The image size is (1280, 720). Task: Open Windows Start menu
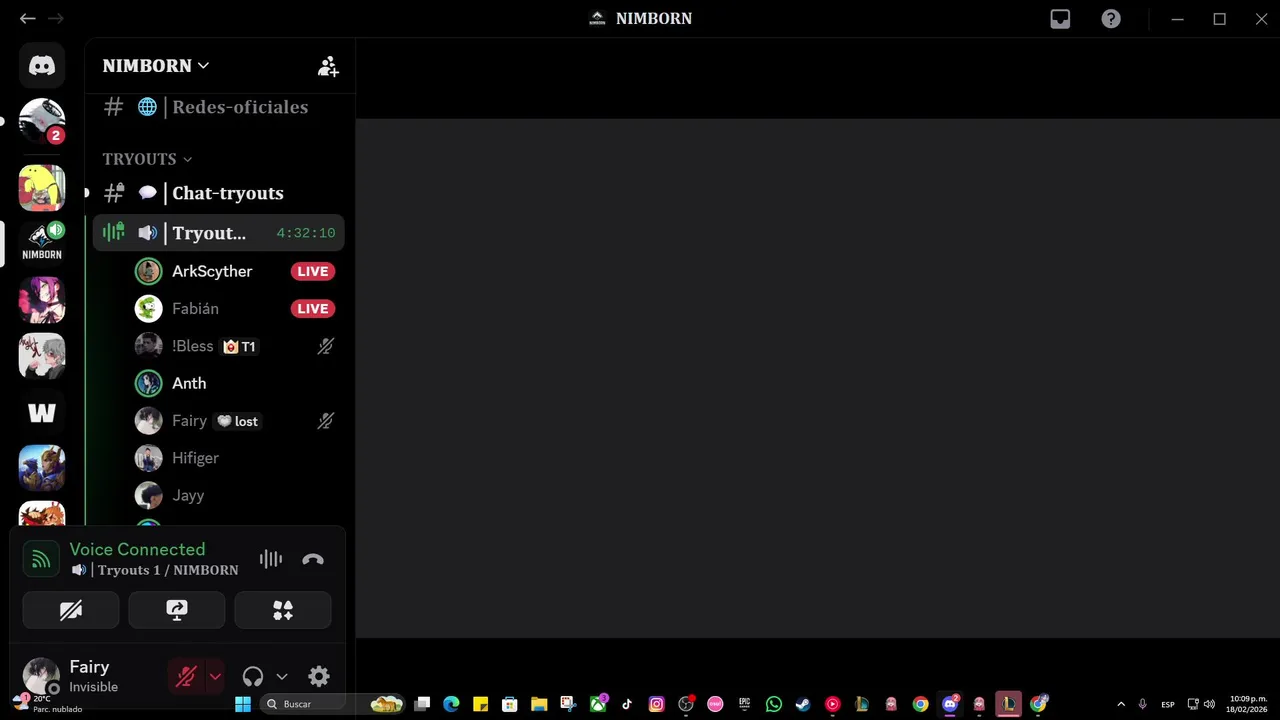pos(243,704)
